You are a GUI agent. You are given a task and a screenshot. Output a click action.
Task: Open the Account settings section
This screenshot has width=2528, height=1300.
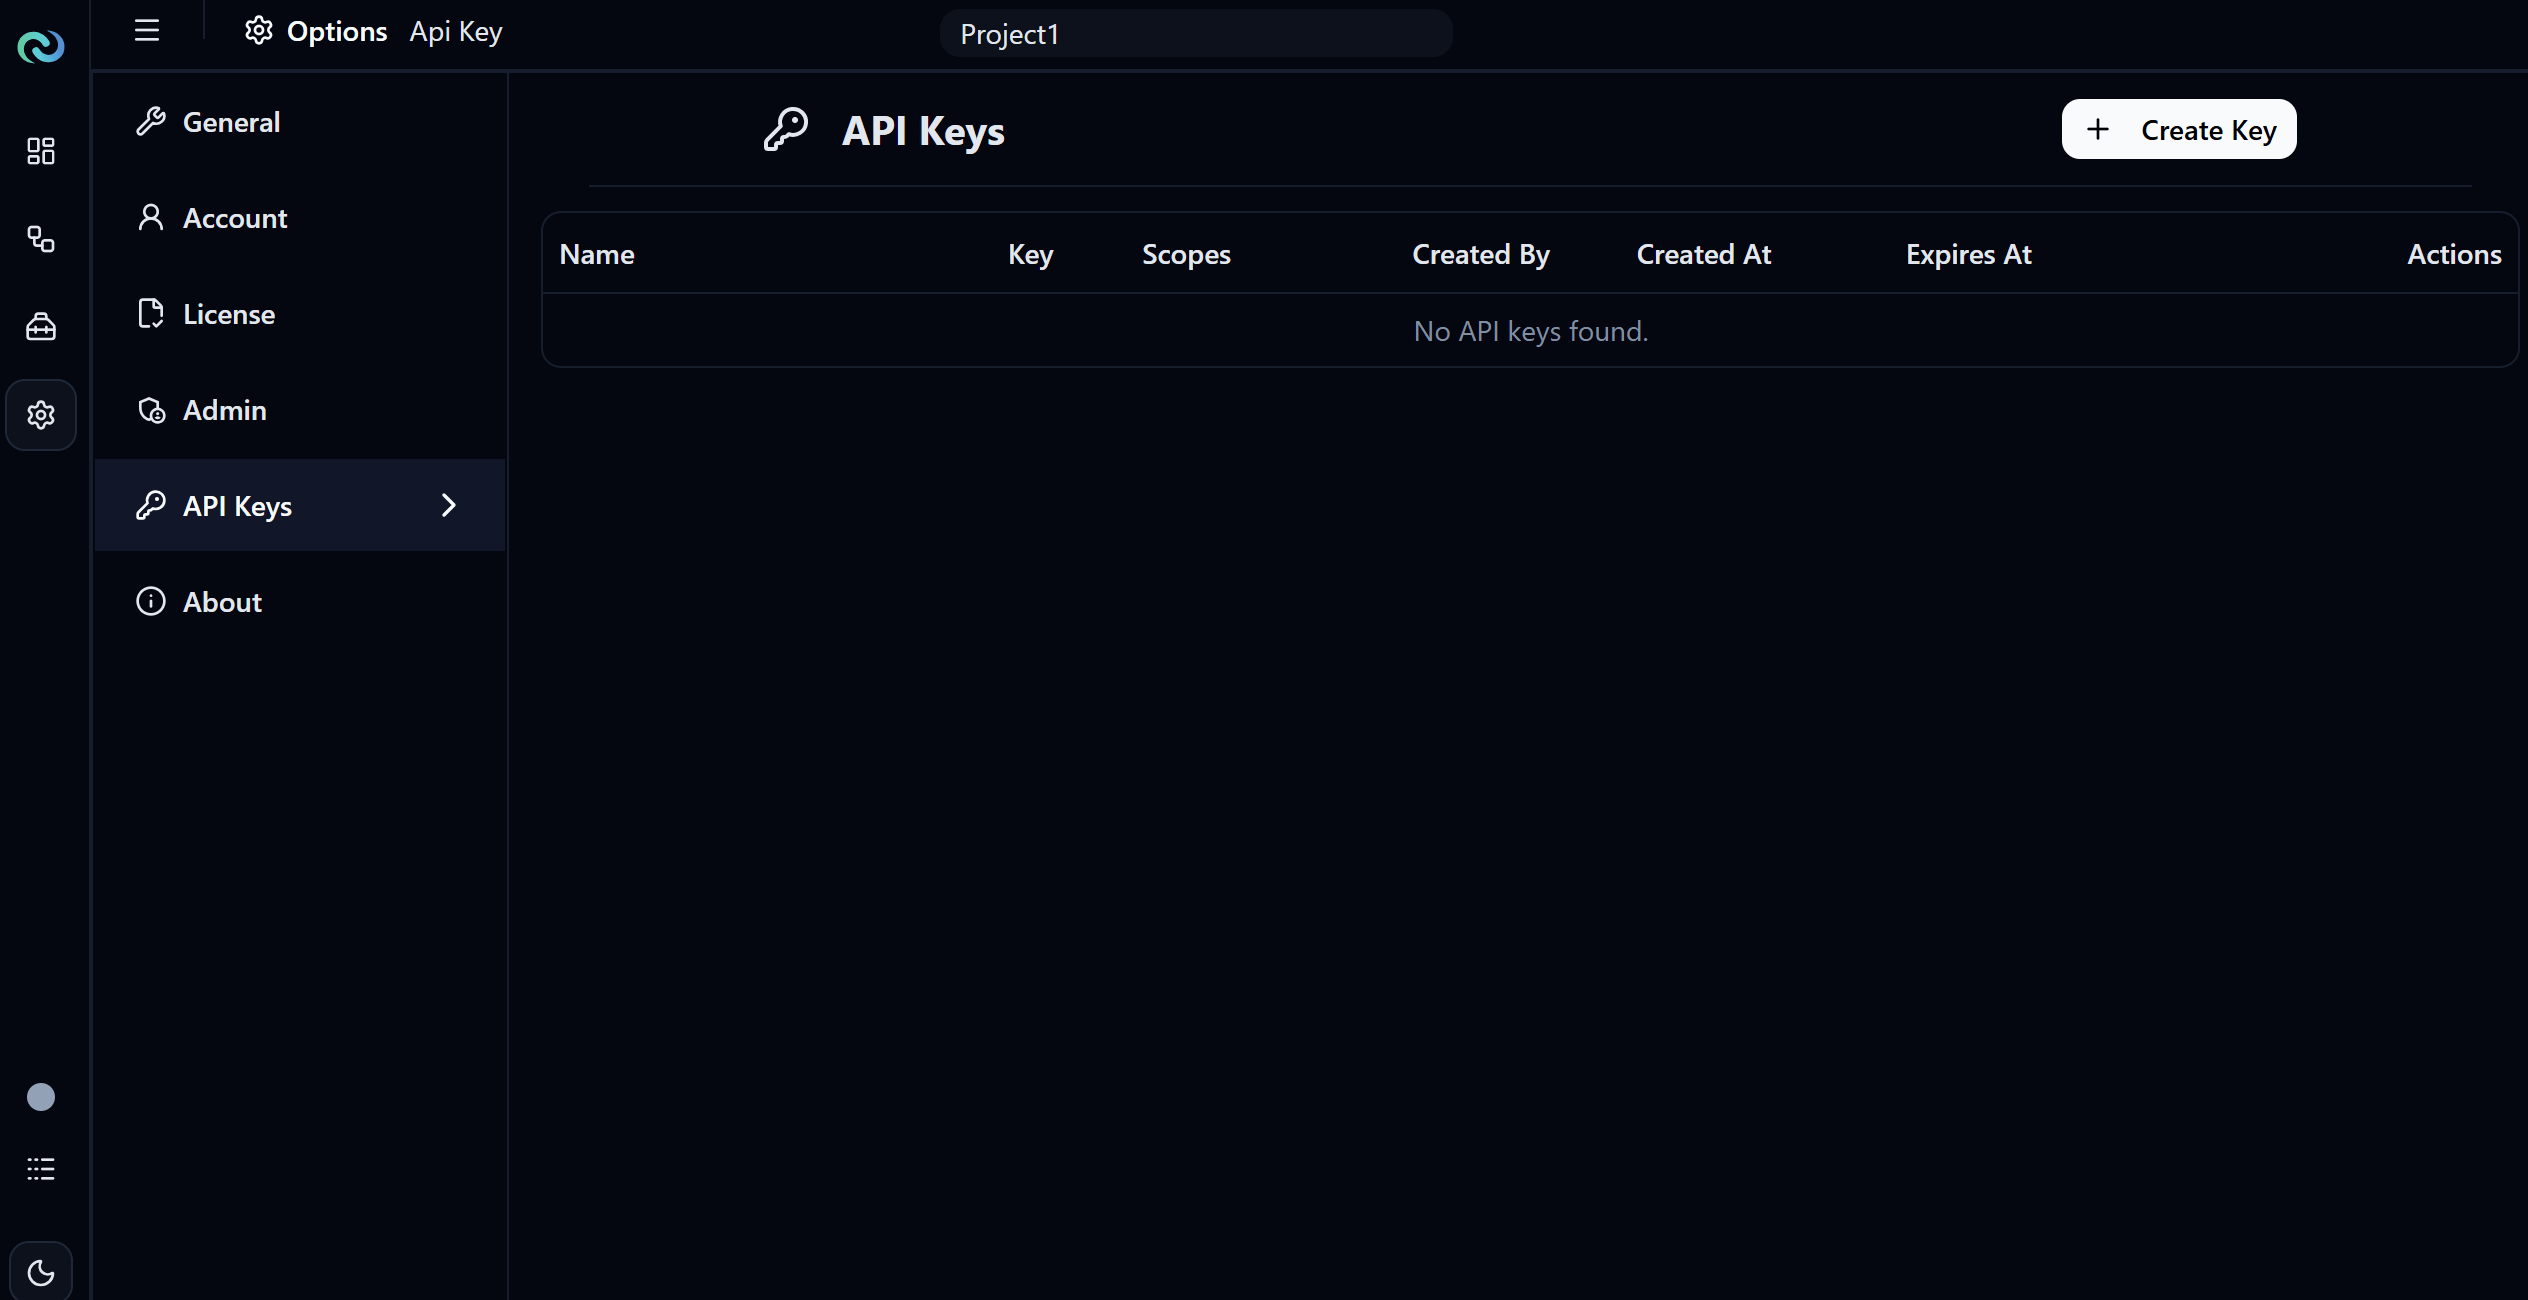pos(300,218)
